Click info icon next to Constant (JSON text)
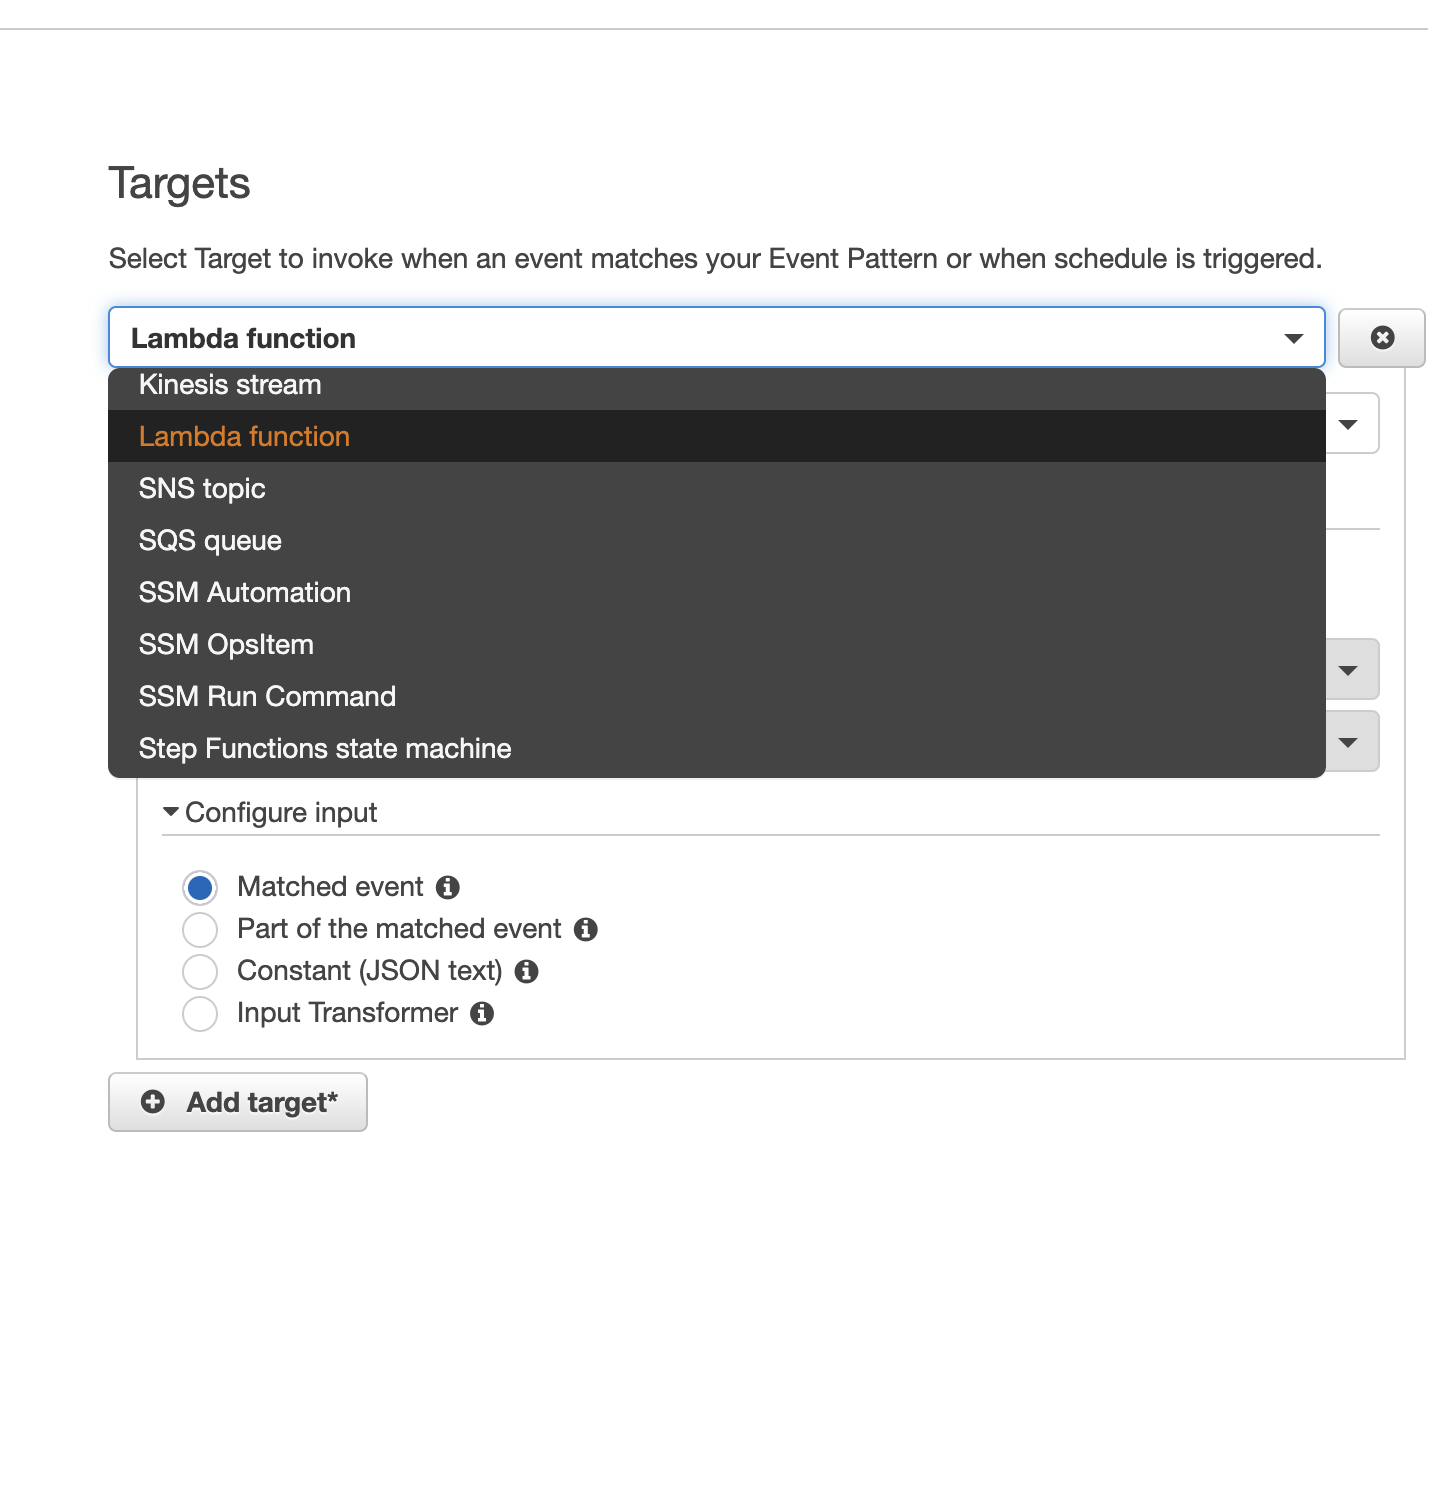The image size is (1454, 1498). pos(527,971)
